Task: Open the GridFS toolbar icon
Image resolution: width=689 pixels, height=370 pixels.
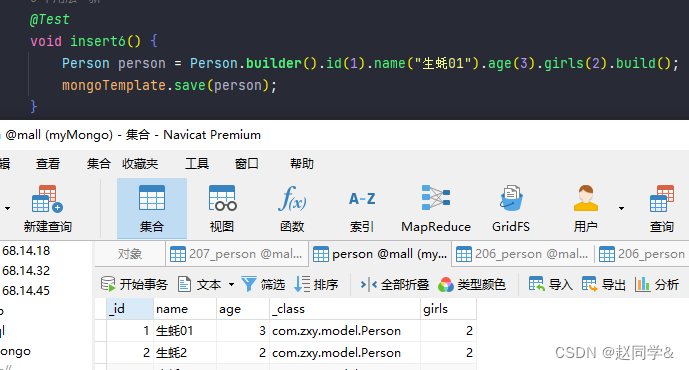Action: [x=511, y=209]
